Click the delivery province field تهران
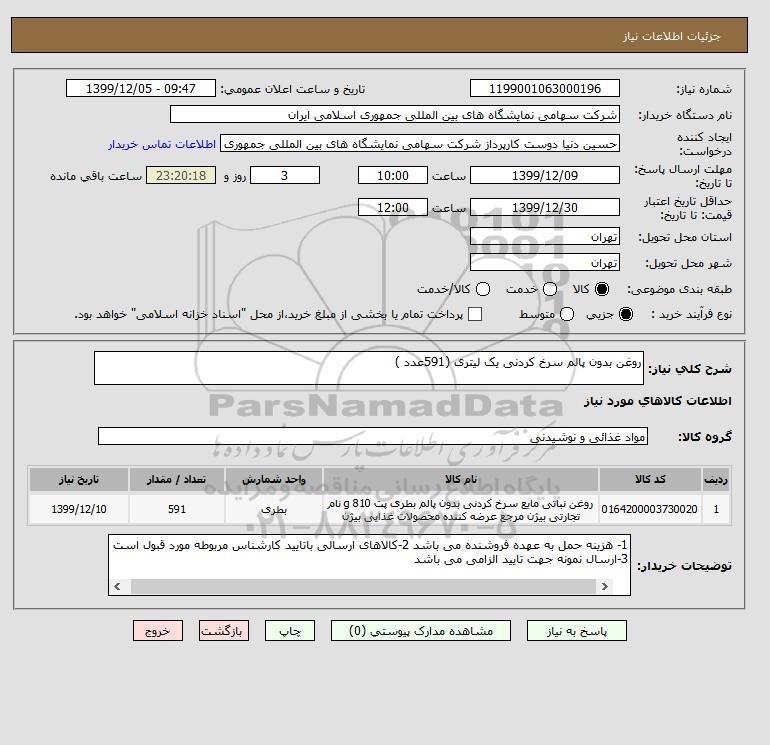Screen dimensions: 770x745 click(545, 236)
